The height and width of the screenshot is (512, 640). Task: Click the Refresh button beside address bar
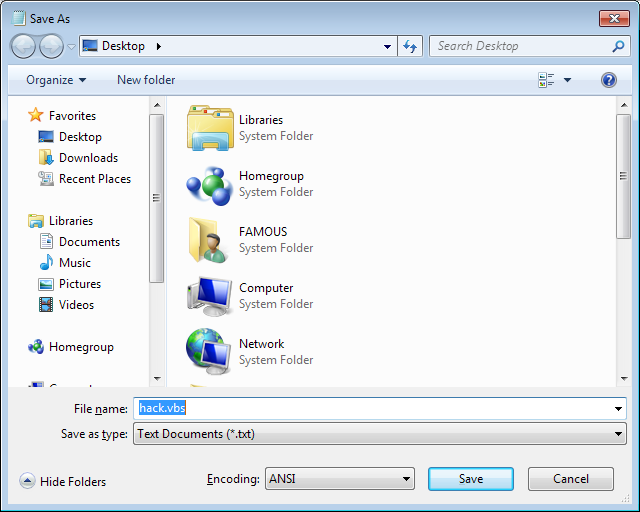tap(410, 46)
